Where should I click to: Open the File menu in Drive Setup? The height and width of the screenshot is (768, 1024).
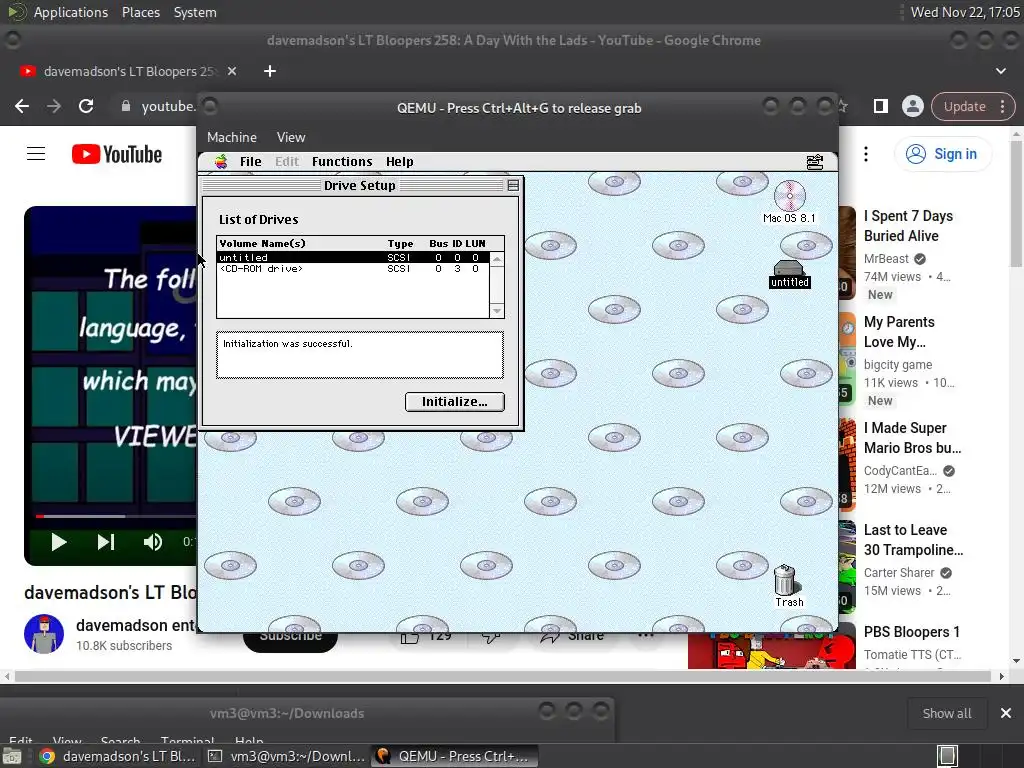[250, 161]
